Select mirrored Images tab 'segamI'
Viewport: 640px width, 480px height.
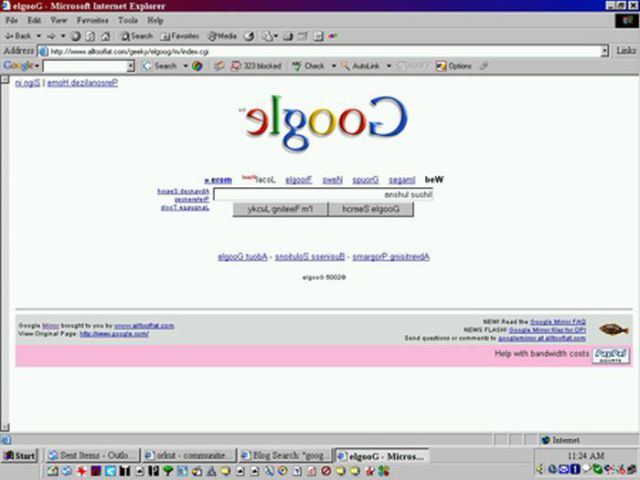tap(402, 180)
